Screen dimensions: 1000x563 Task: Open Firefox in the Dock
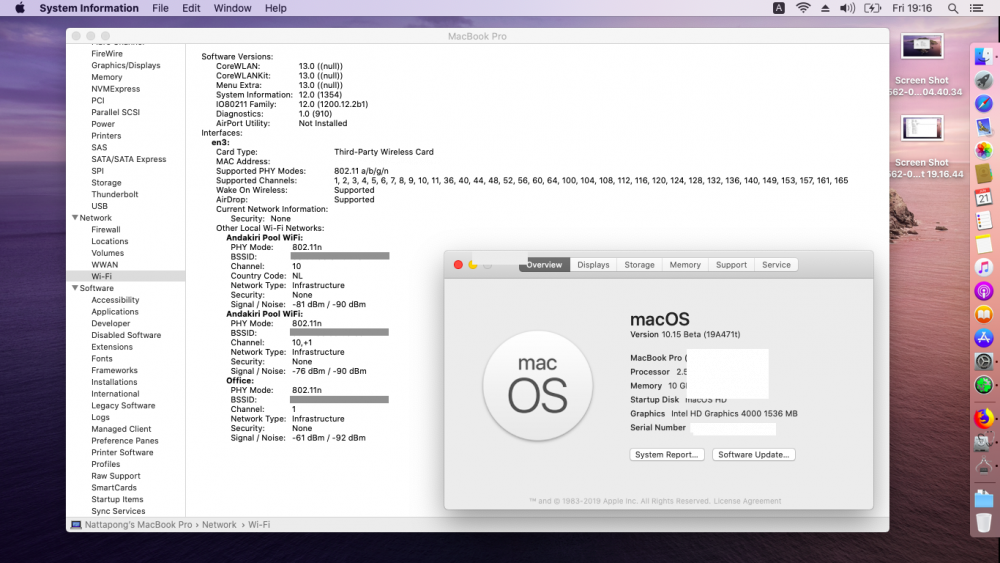tap(983, 418)
